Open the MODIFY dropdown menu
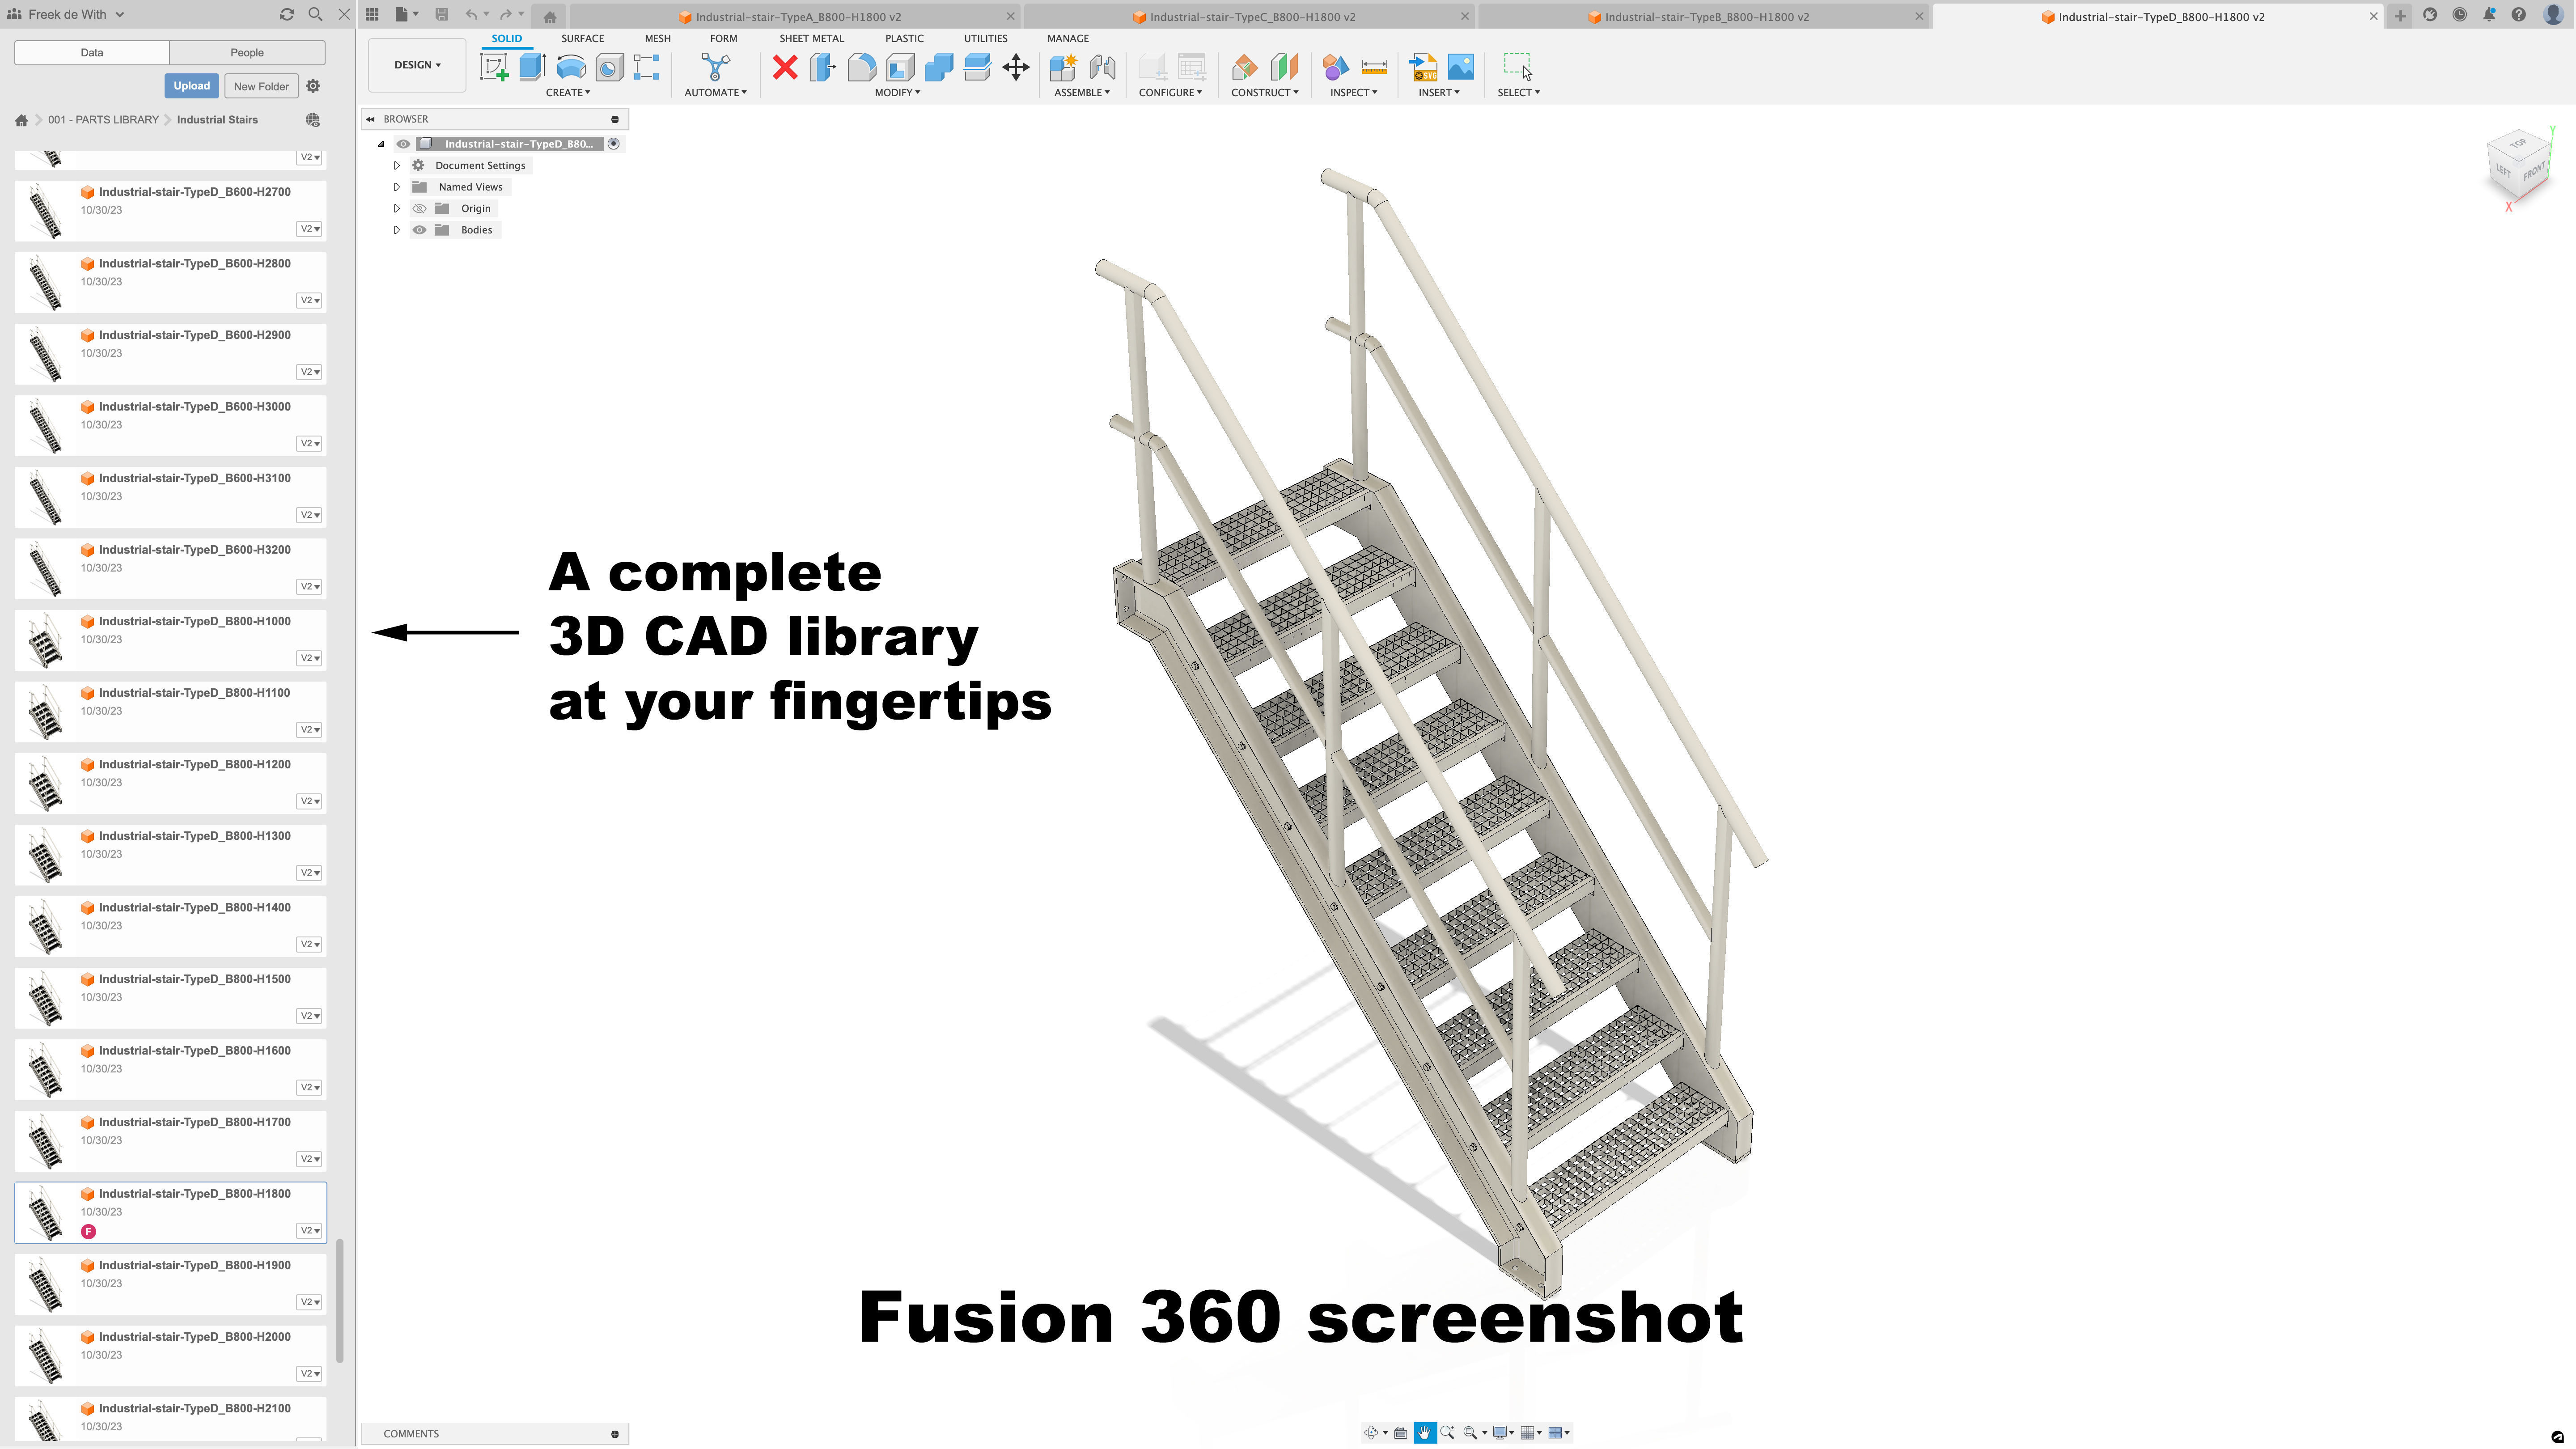 pyautogui.click(x=897, y=92)
